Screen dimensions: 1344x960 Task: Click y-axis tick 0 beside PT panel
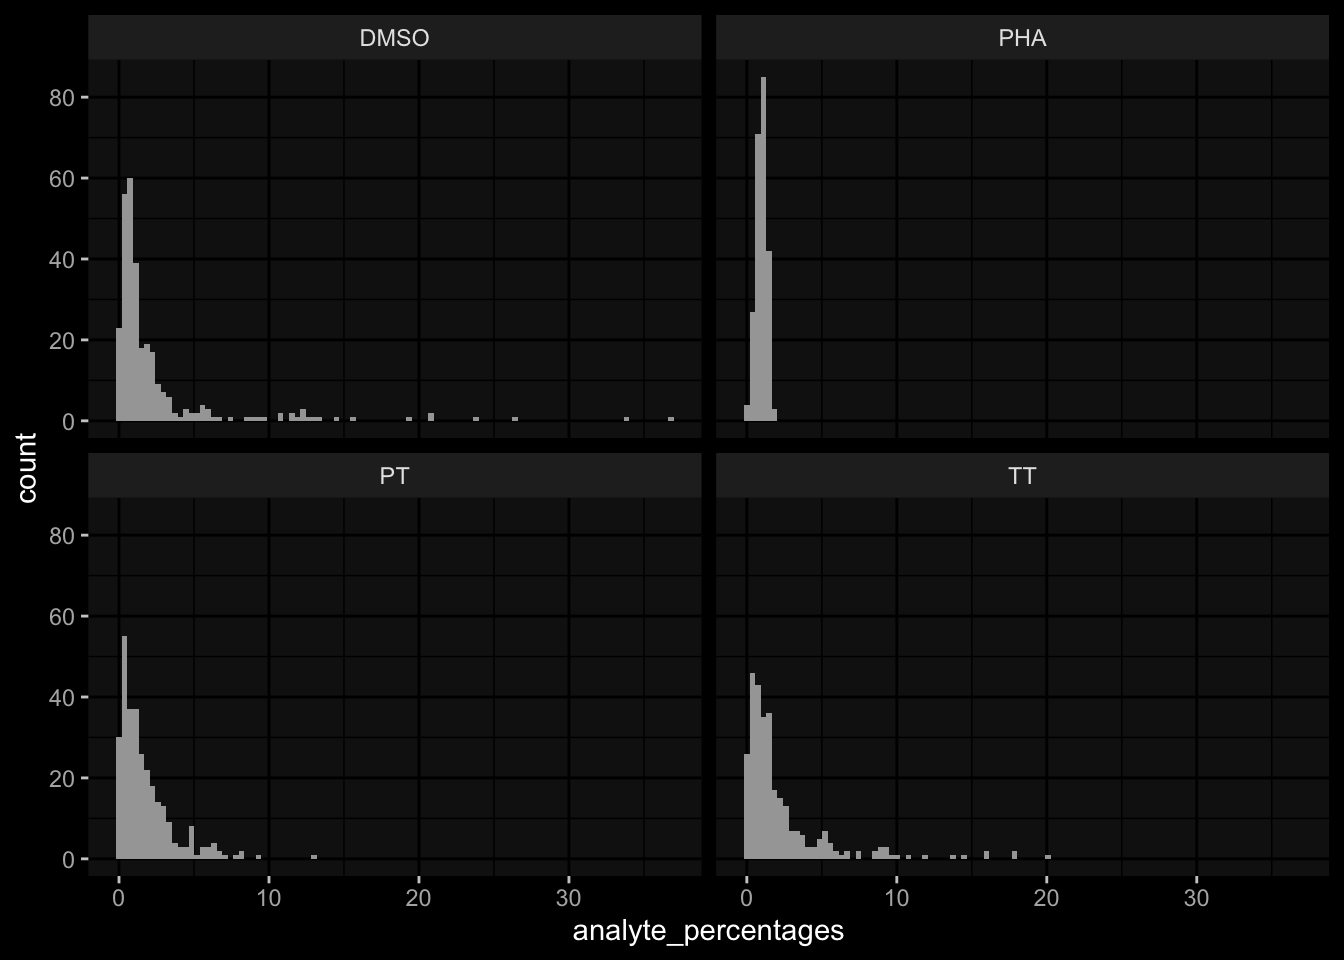click(68, 859)
